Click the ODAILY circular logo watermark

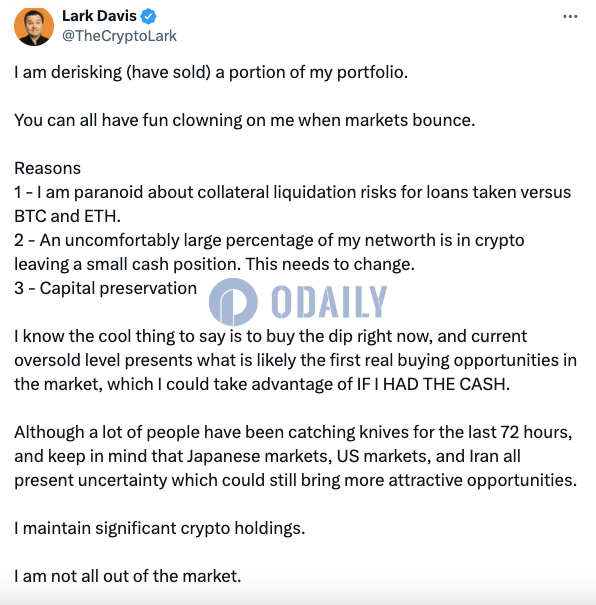233,302
